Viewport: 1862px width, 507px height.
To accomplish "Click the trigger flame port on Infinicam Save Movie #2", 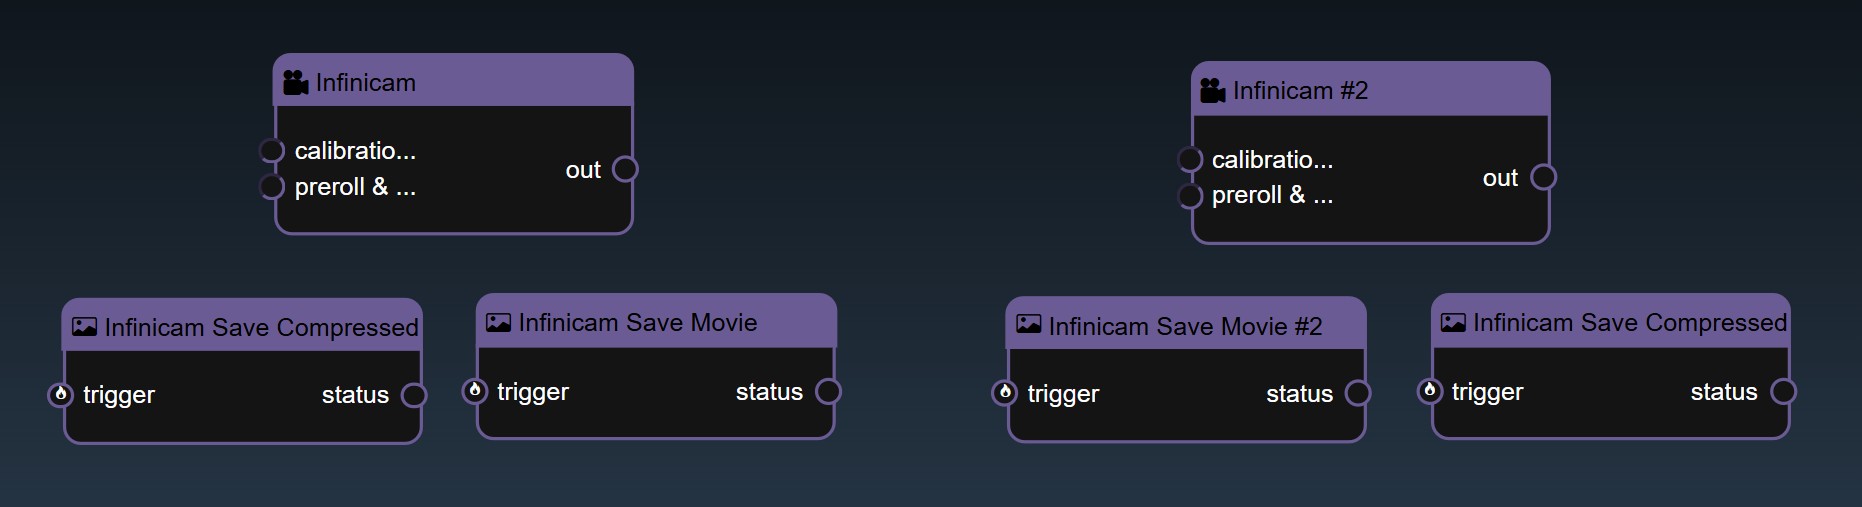I will click(x=1005, y=393).
